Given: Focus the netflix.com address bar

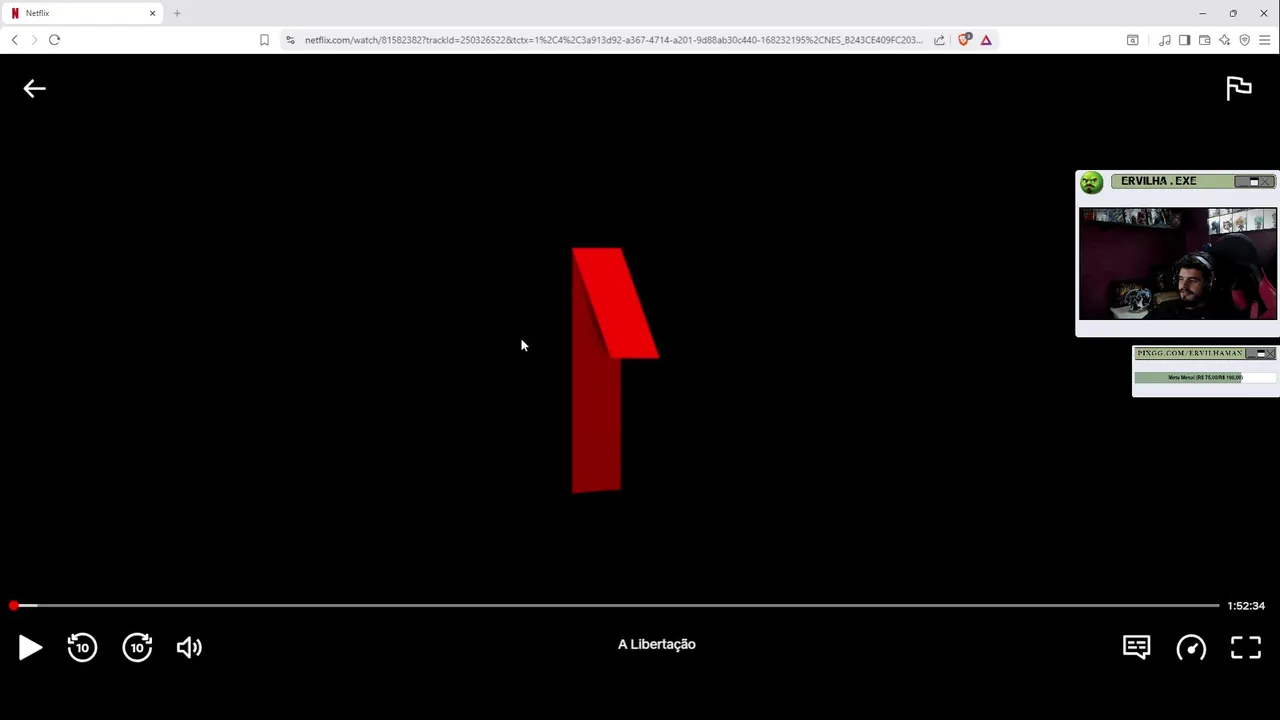Looking at the screenshot, I should click(613, 40).
